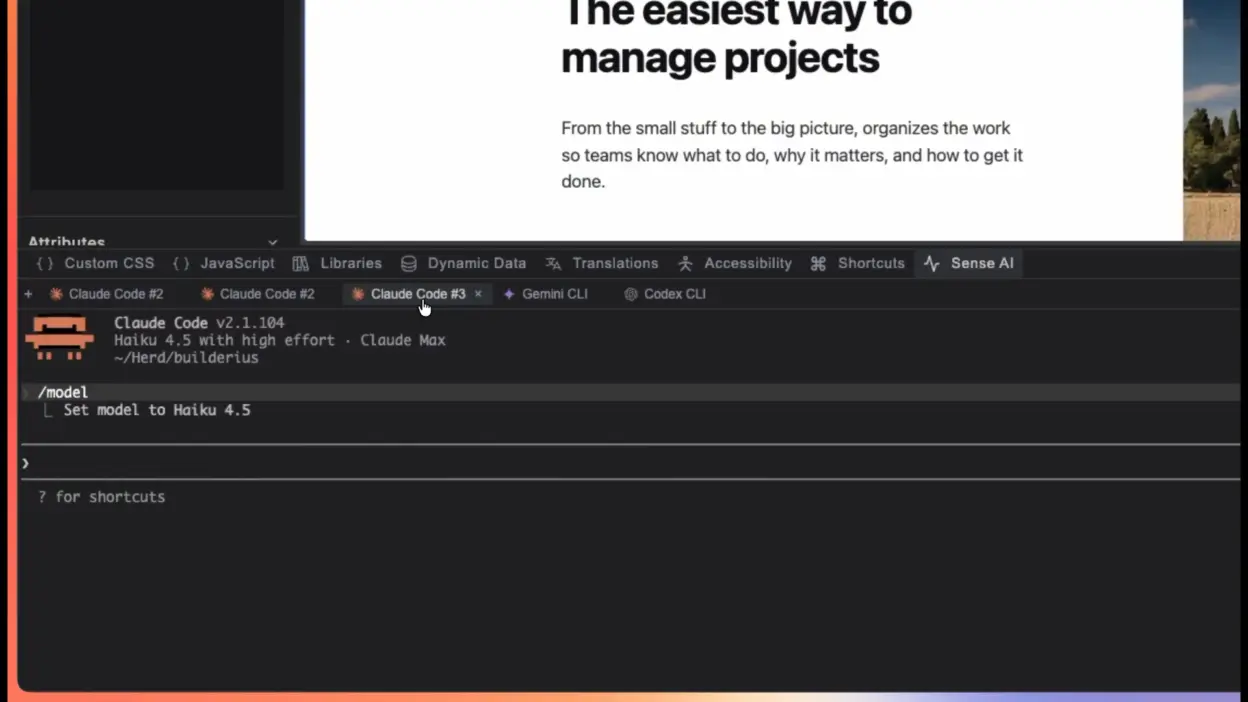Add a new terminal tab with plus button
This screenshot has height=702, width=1248.
coord(27,293)
